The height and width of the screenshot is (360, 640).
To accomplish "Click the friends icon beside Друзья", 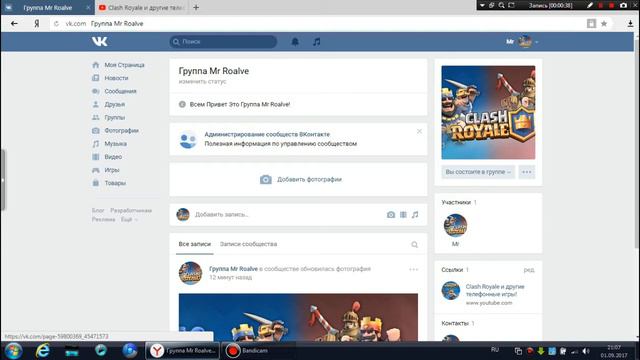I will 96,104.
